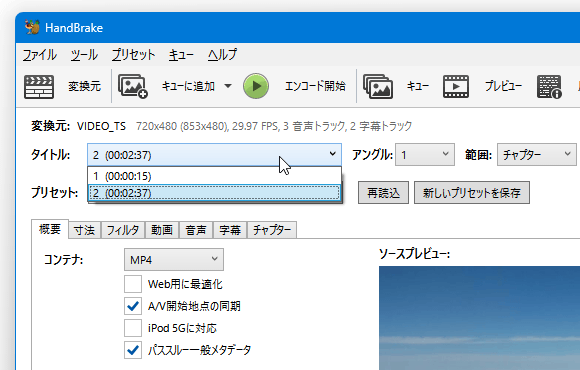Switch to the 寸法 tab
This screenshot has height=370, width=580.
click(x=84, y=230)
